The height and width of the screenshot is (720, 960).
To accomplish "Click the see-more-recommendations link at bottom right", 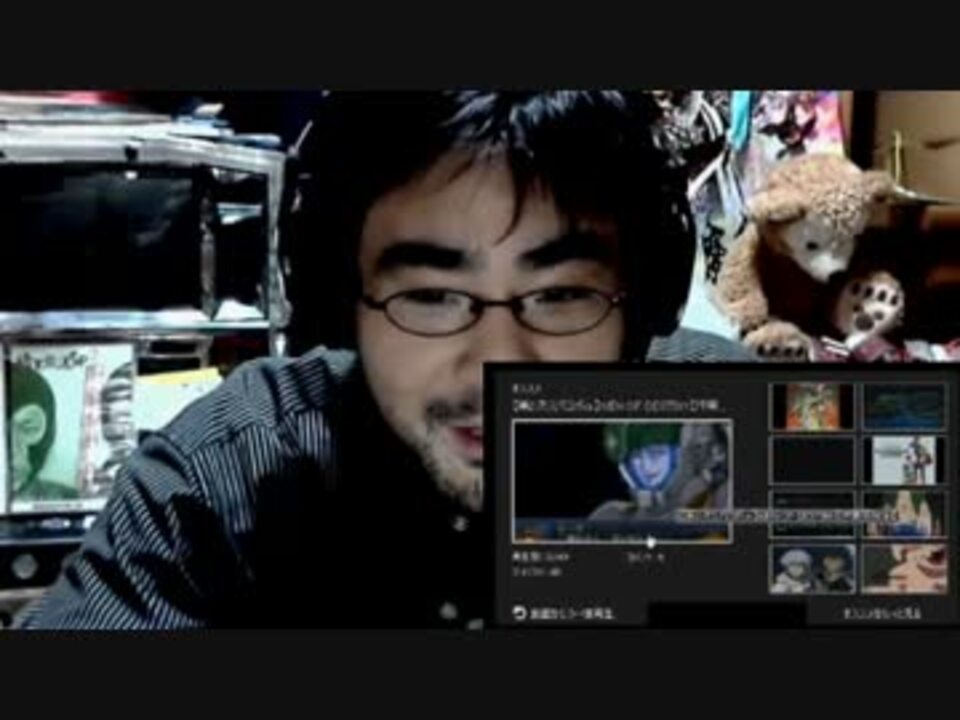I will click(x=882, y=613).
